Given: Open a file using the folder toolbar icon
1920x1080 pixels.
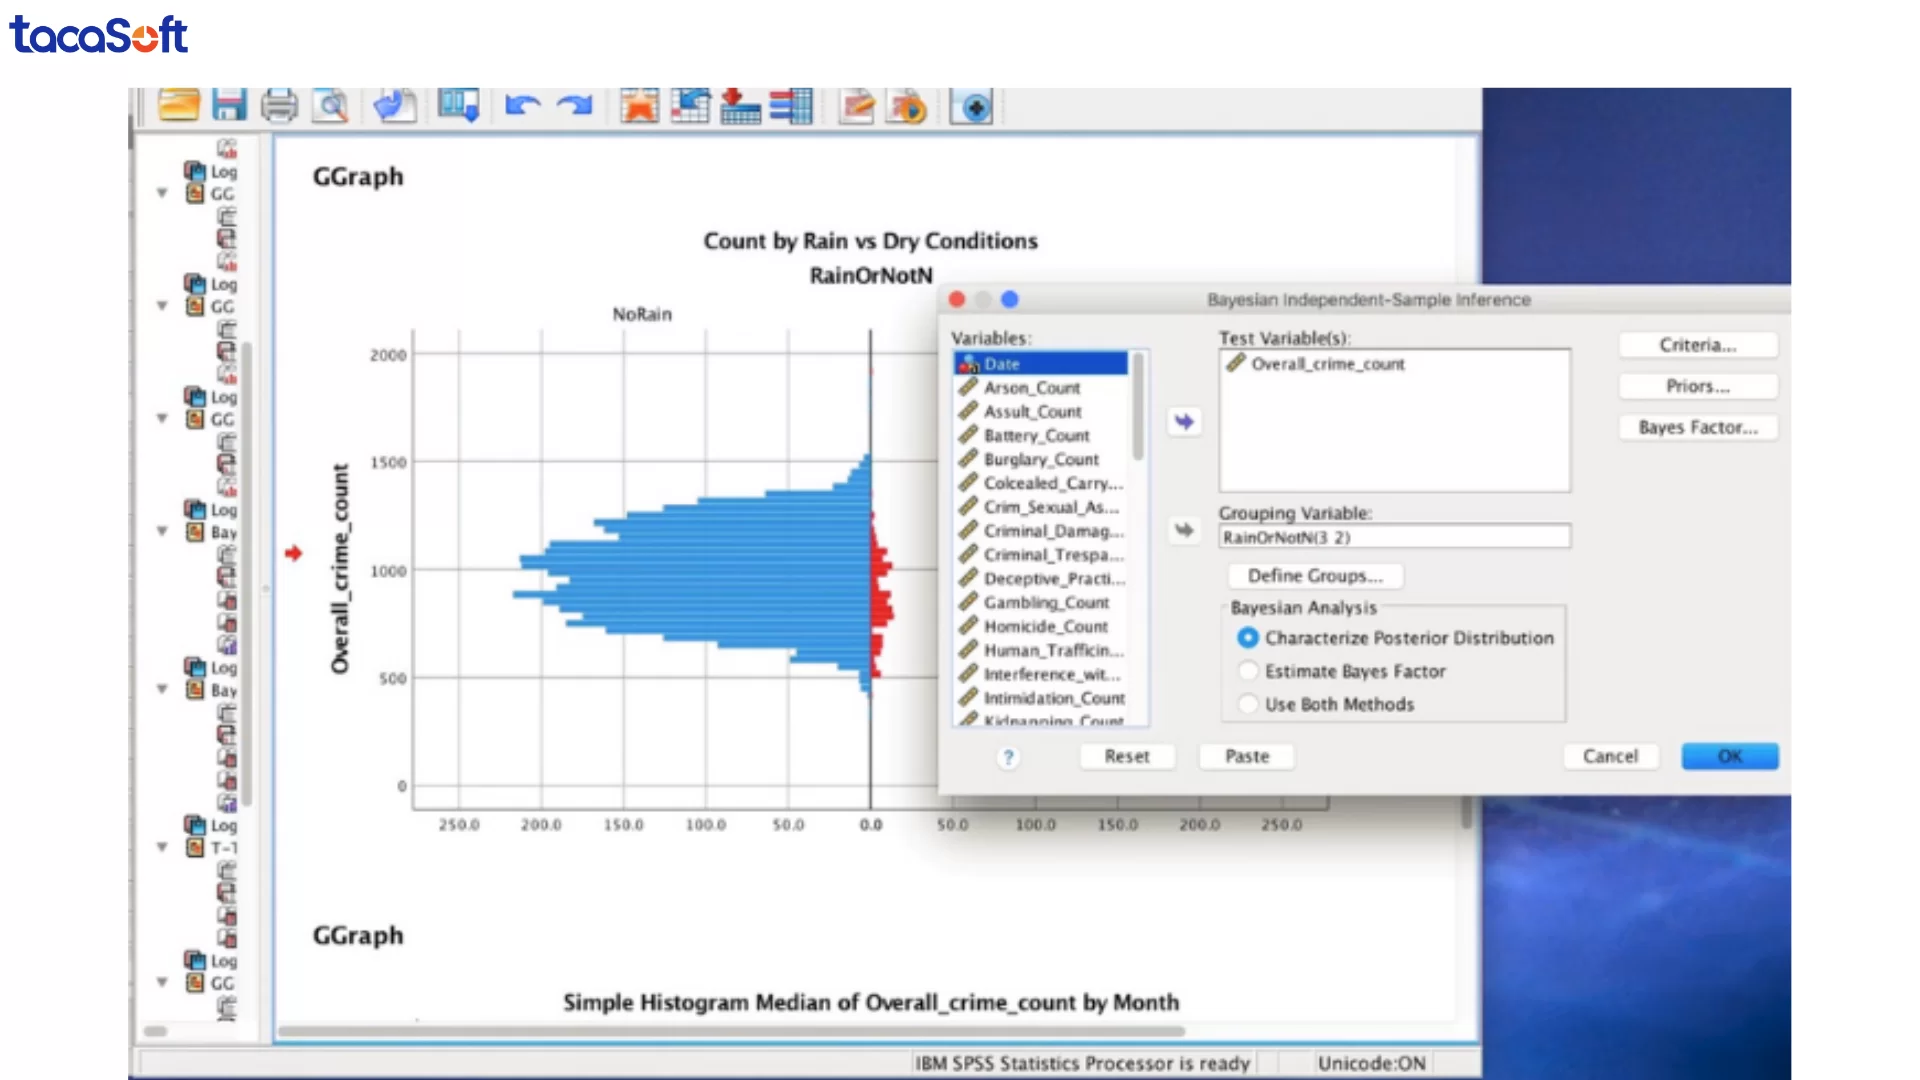Looking at the screenshot, I should point(178,105).
